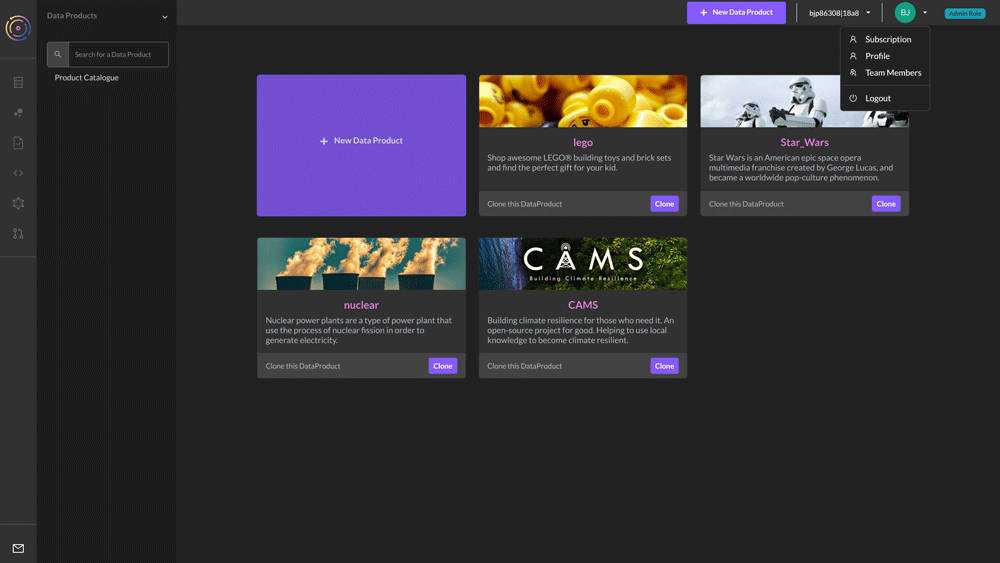The width and height of the screenshot is (1000, 563).
Task: Click the Star_Wars card description text
Action: coord(801,168)
